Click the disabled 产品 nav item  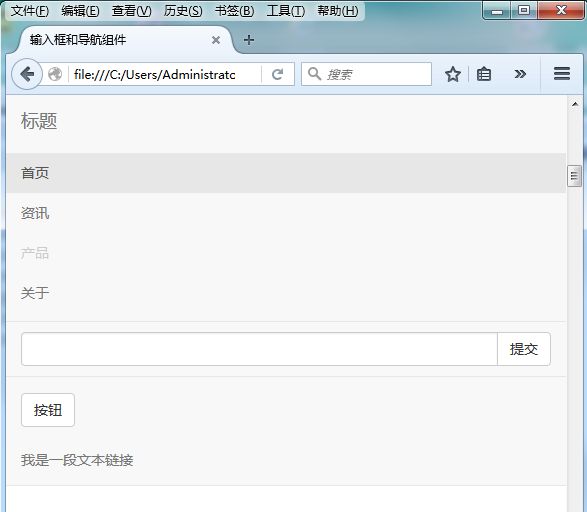coord(35,253)
